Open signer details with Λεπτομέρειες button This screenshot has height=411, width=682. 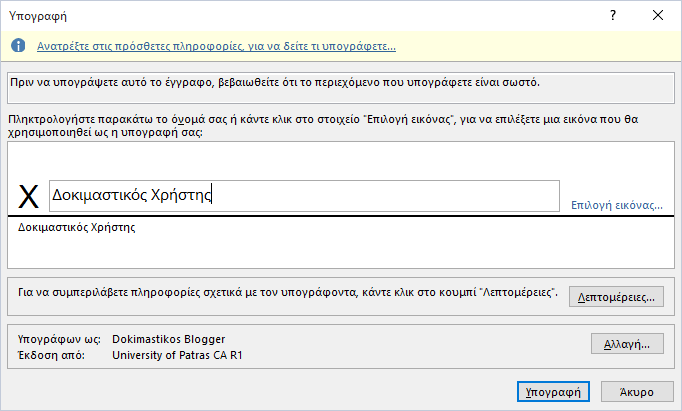[x=616, y=297]
